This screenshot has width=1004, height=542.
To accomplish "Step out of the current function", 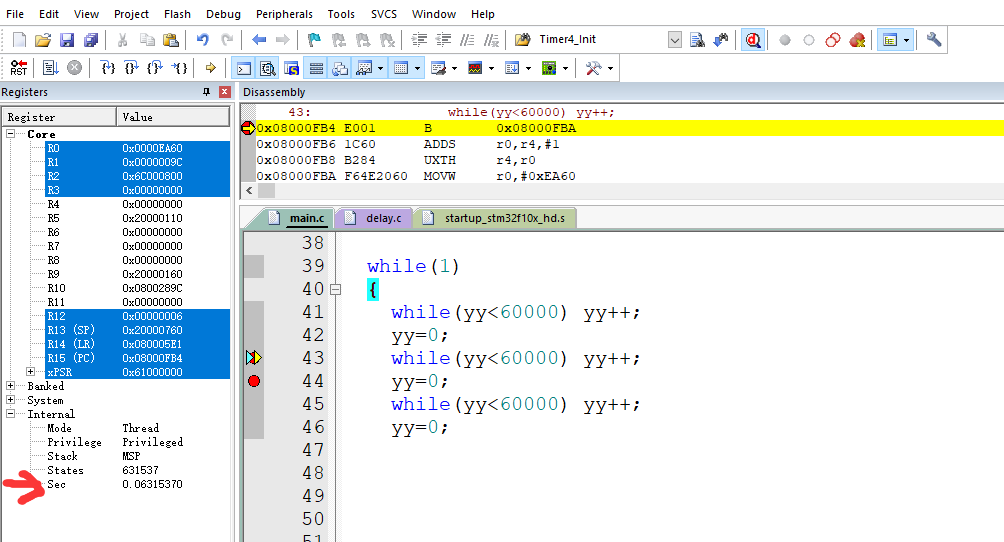I will pos(155,67).
